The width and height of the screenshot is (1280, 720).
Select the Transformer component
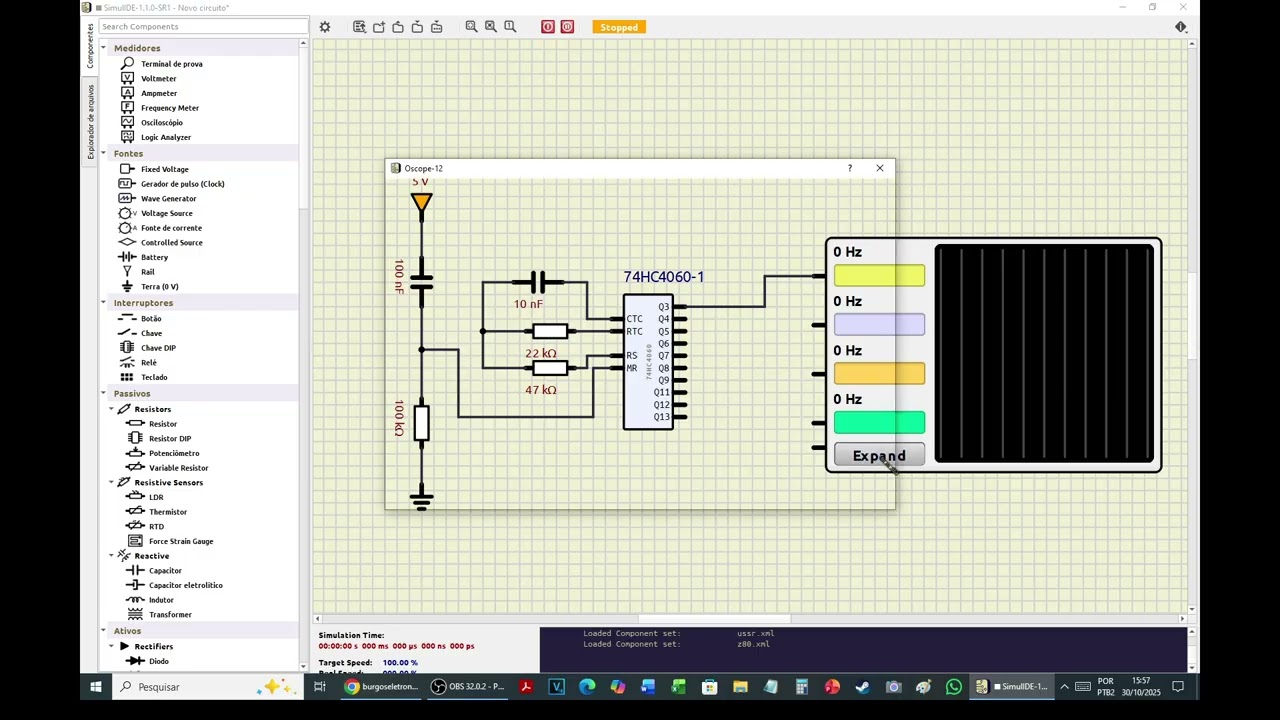pyautogui.click(x=170, y=615)
